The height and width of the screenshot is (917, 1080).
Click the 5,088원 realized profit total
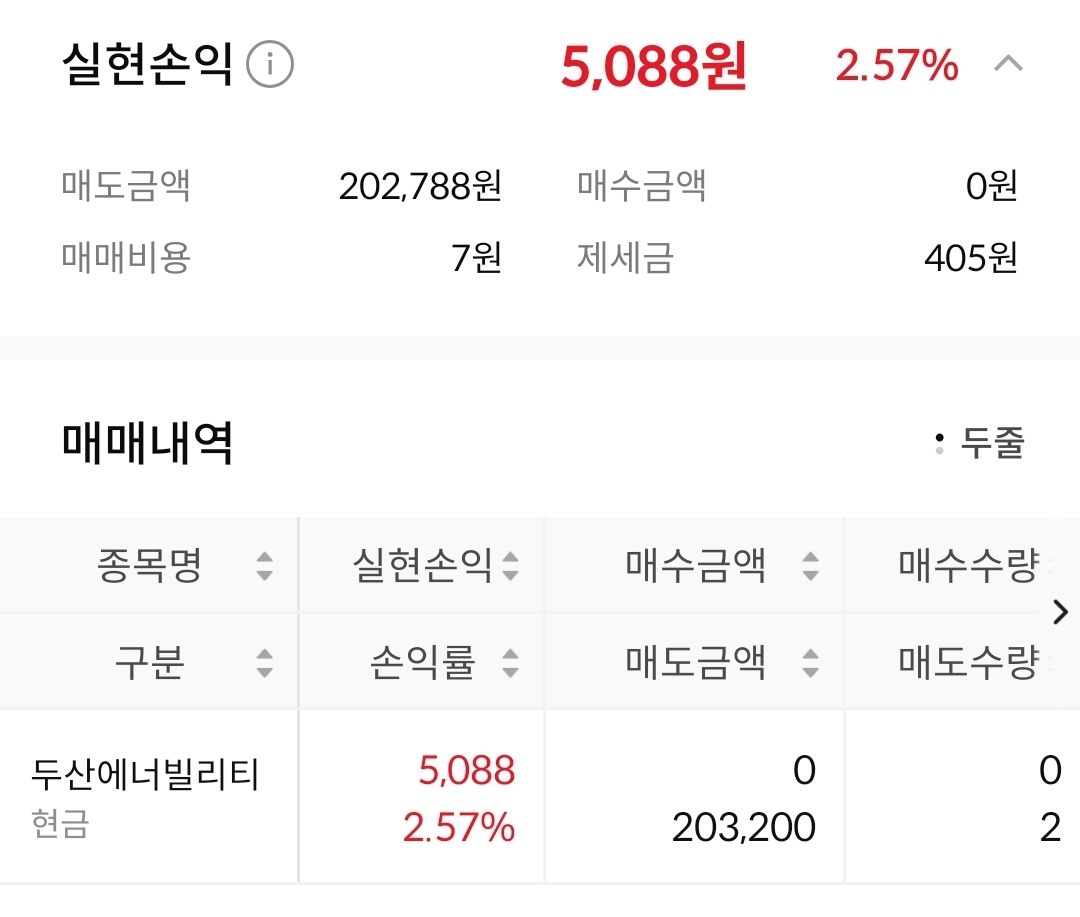(653, 67)
